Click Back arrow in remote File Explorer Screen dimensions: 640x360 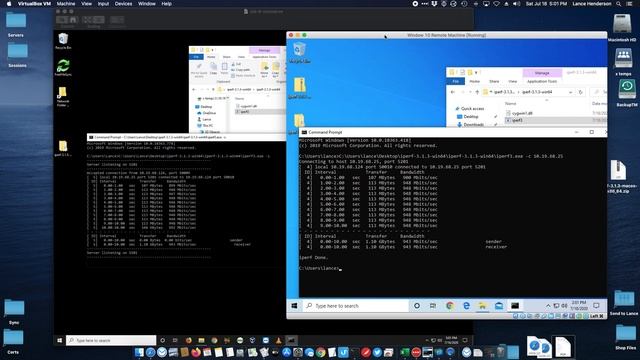click(x=453, y=92)
